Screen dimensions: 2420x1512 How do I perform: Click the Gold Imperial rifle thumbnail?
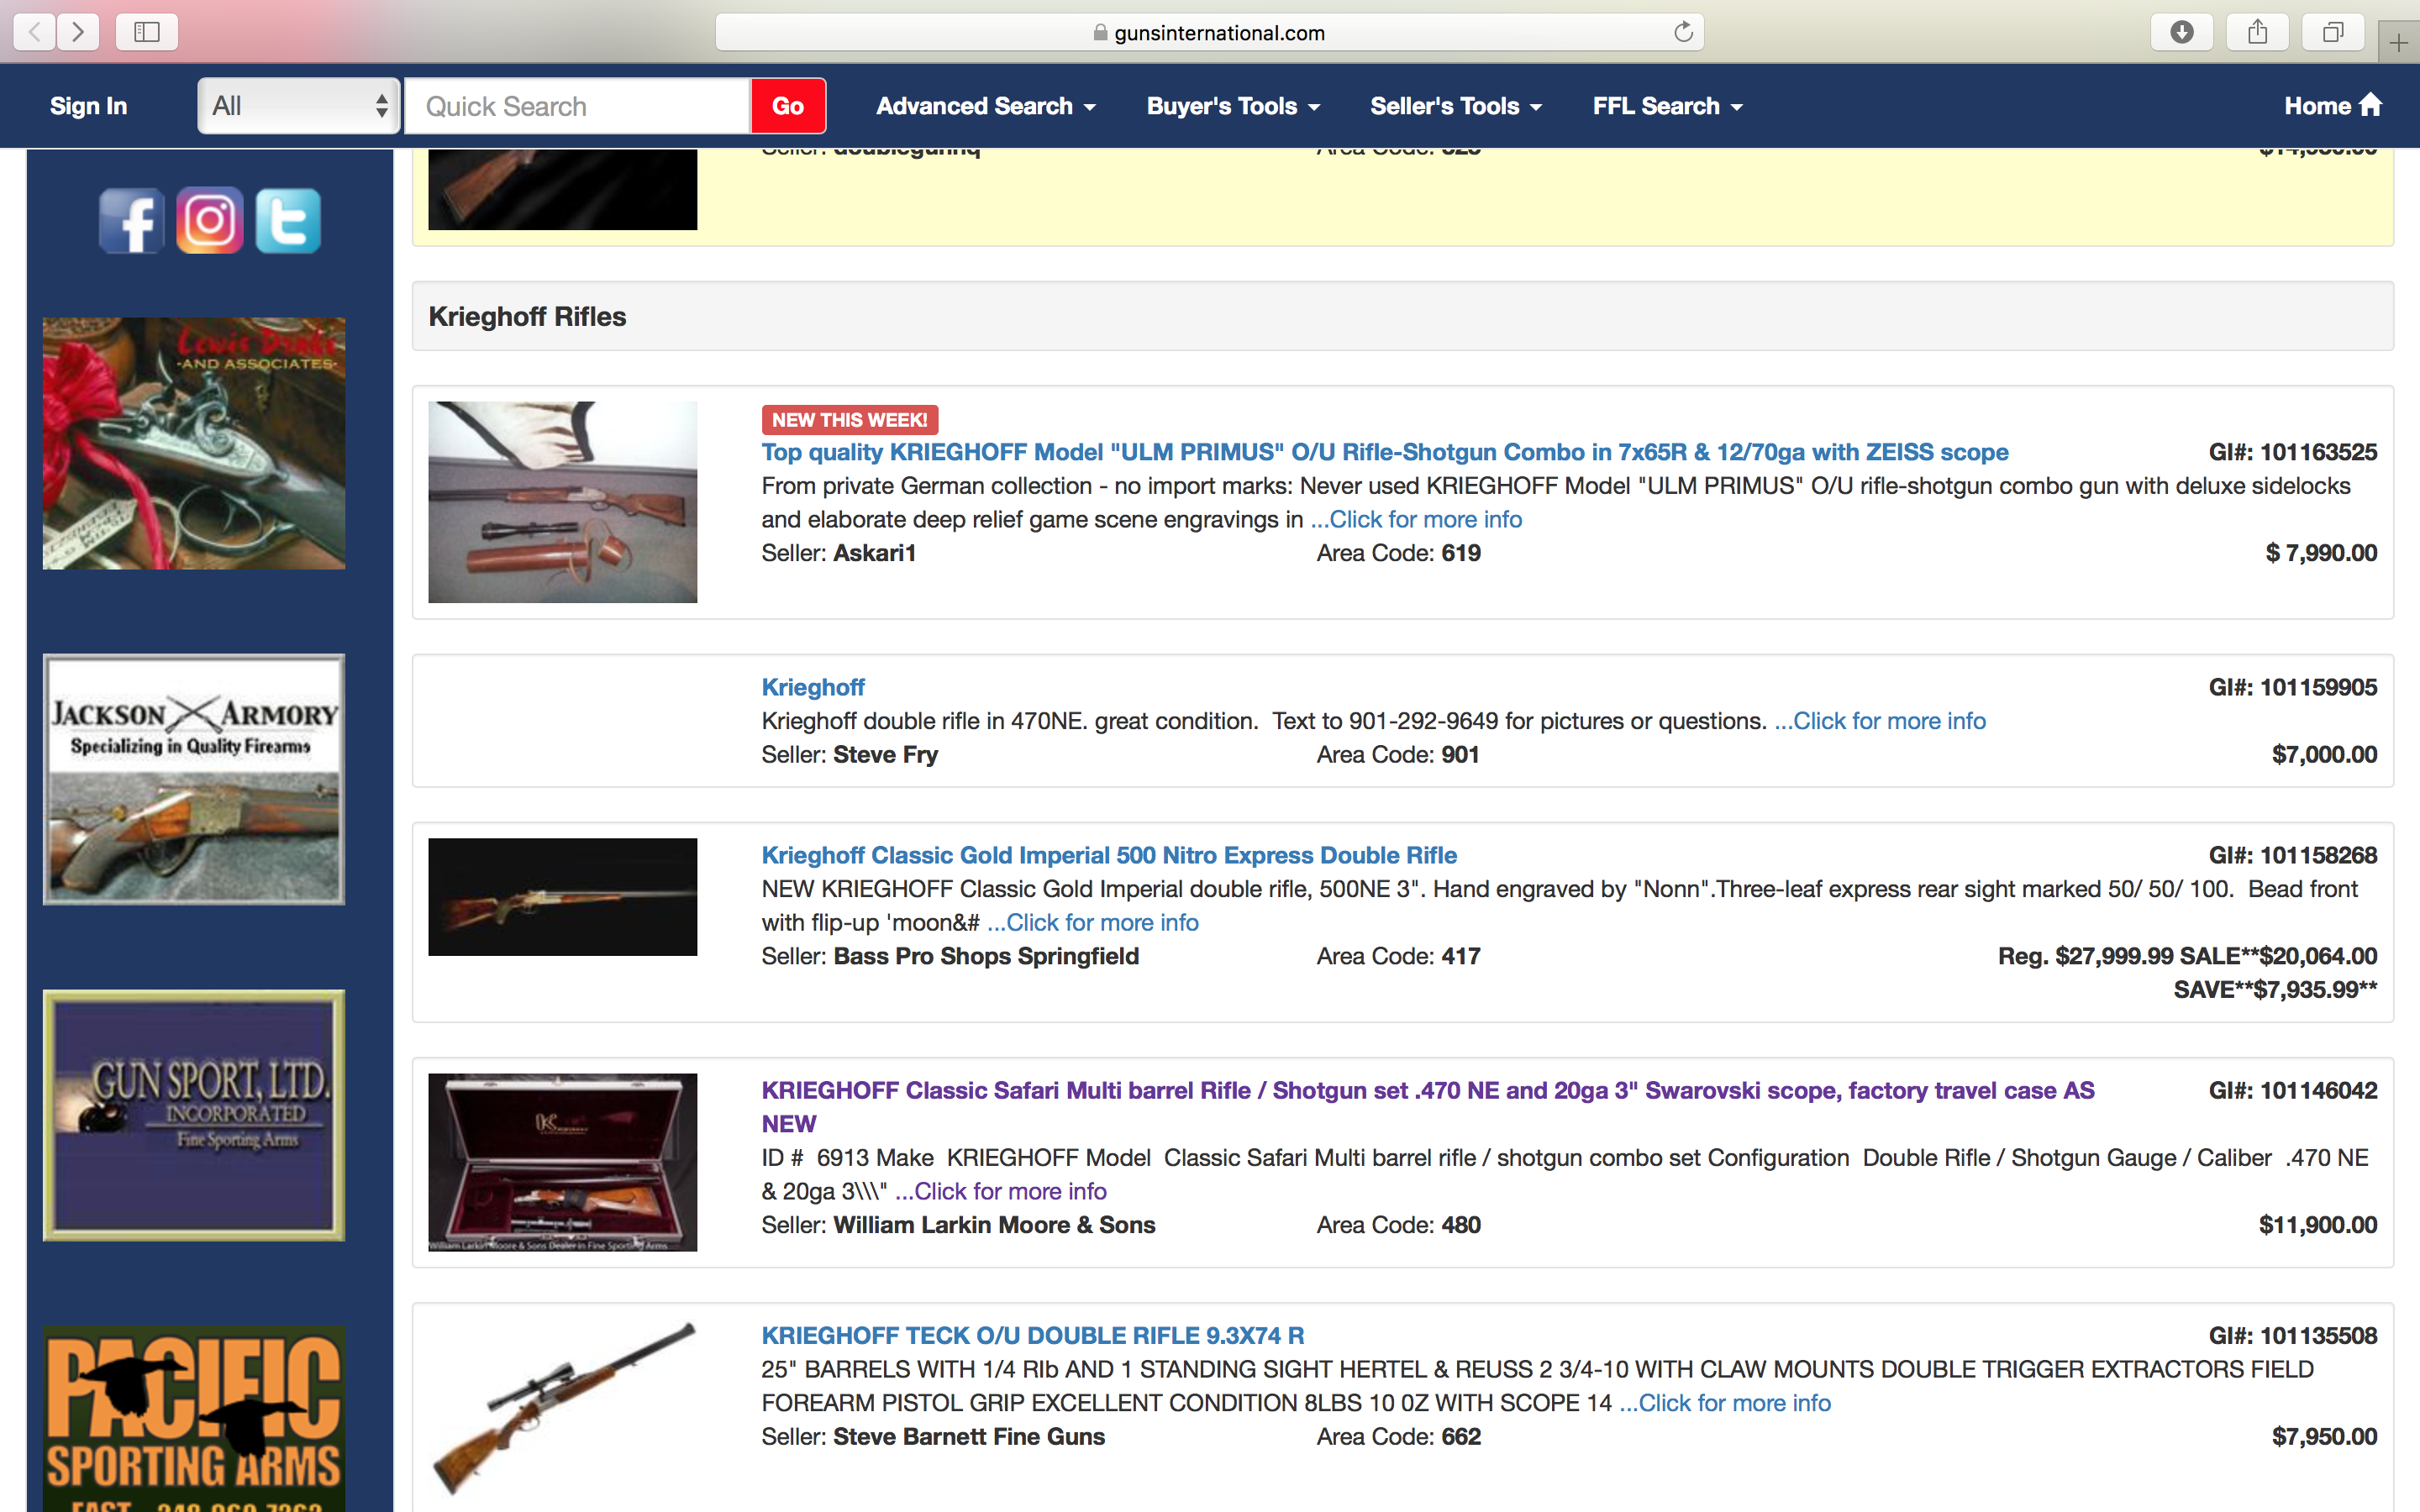point(563,897)
